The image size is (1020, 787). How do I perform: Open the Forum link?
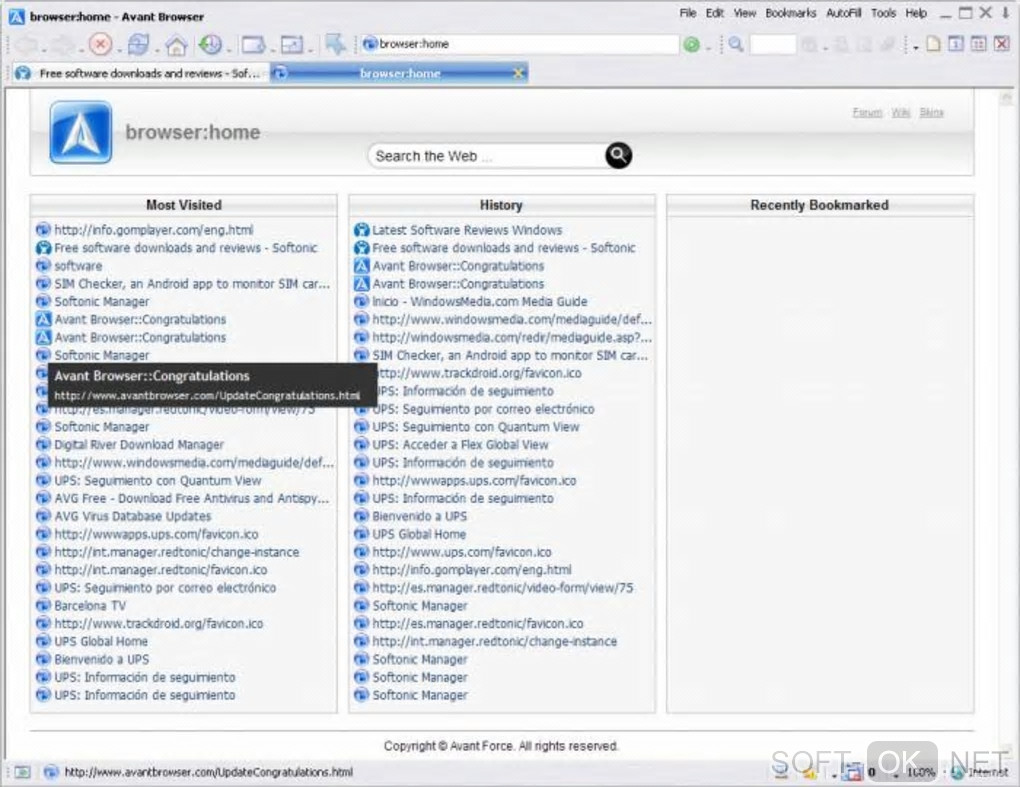[867, 113]
